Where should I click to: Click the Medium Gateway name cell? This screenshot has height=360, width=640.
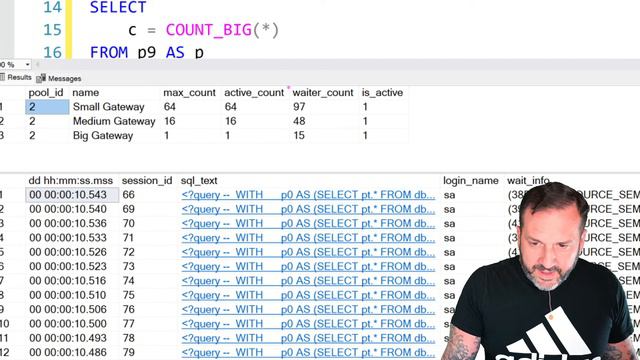click(114, 121)
